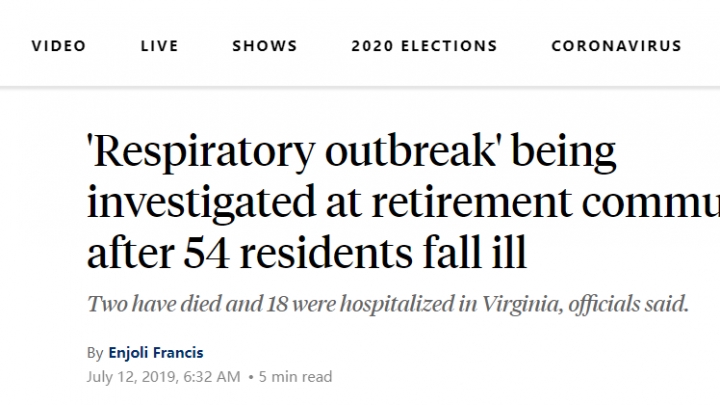Click the 'Respiratory outbreak' being headline line
This screenshot has height=405, width=720.
click(351, 152)
